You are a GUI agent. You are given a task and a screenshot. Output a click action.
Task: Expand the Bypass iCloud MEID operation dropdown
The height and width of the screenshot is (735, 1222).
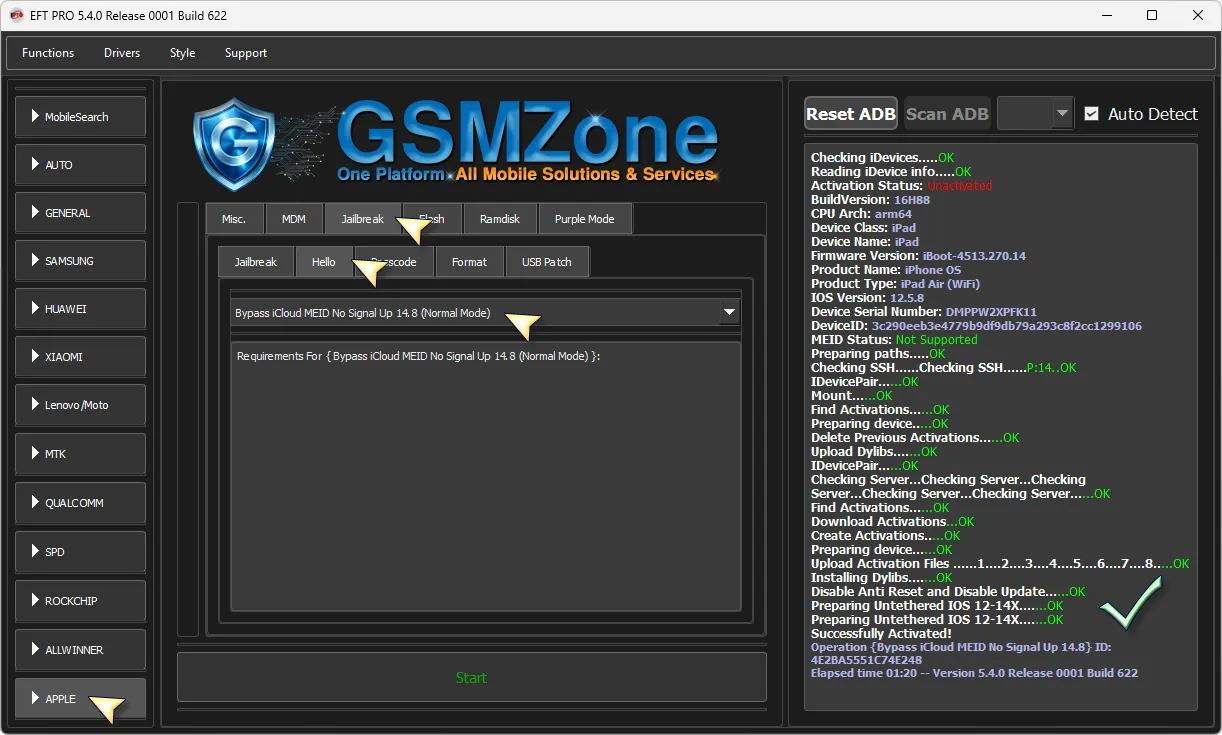coord(729,313)
